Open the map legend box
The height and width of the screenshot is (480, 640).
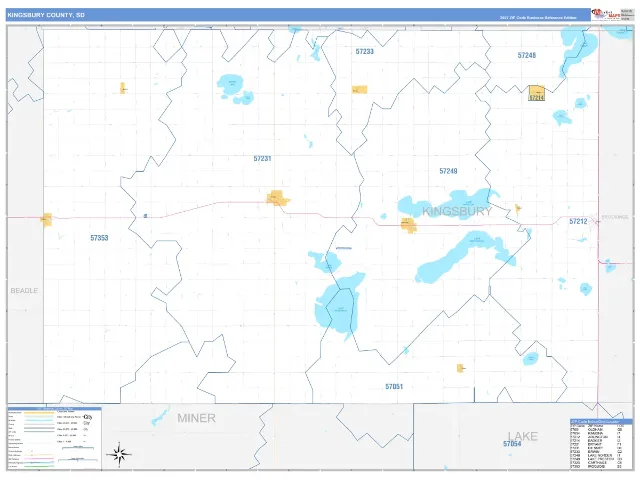coord(54,438)
